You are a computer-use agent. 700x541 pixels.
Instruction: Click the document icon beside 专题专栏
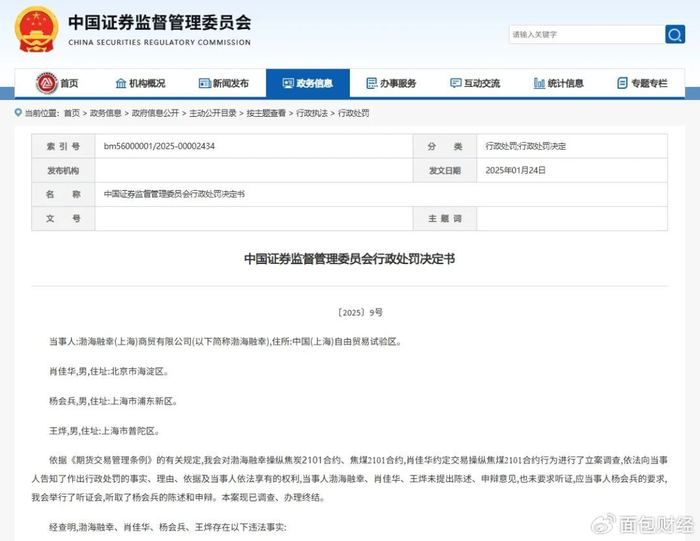click(x=622, y=83)
